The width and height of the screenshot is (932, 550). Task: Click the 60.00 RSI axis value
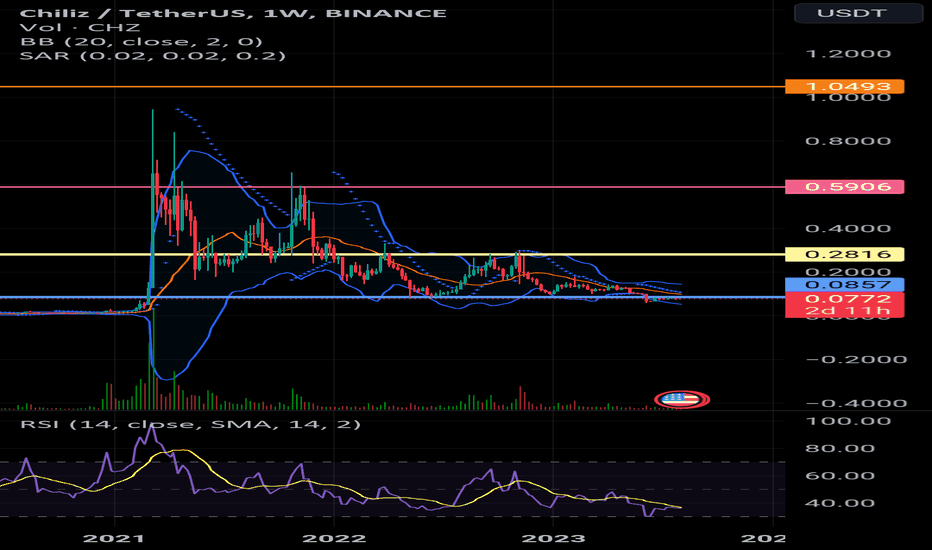coord(840,476)
